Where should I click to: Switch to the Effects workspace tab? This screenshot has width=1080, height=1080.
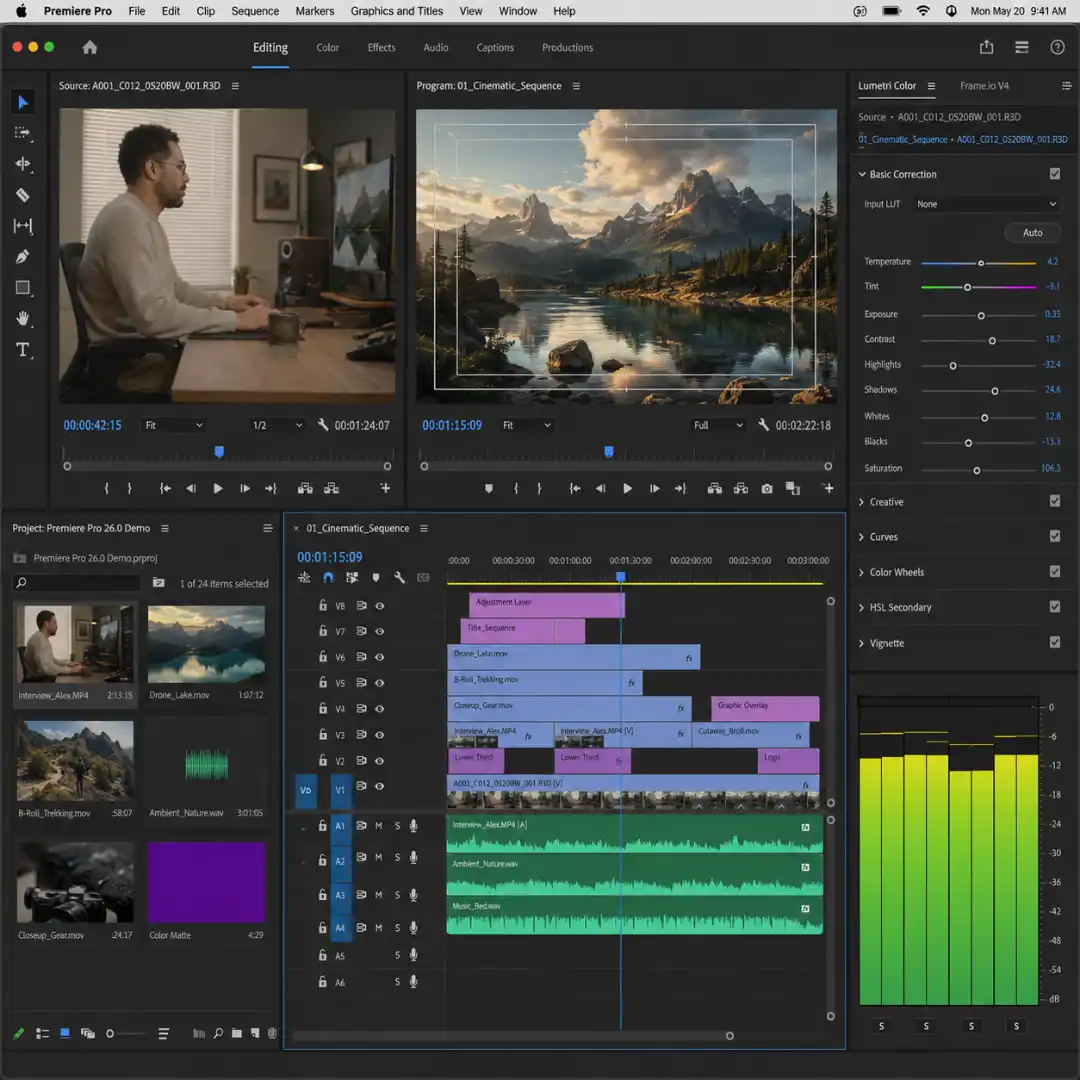click(x=381, y=48)
